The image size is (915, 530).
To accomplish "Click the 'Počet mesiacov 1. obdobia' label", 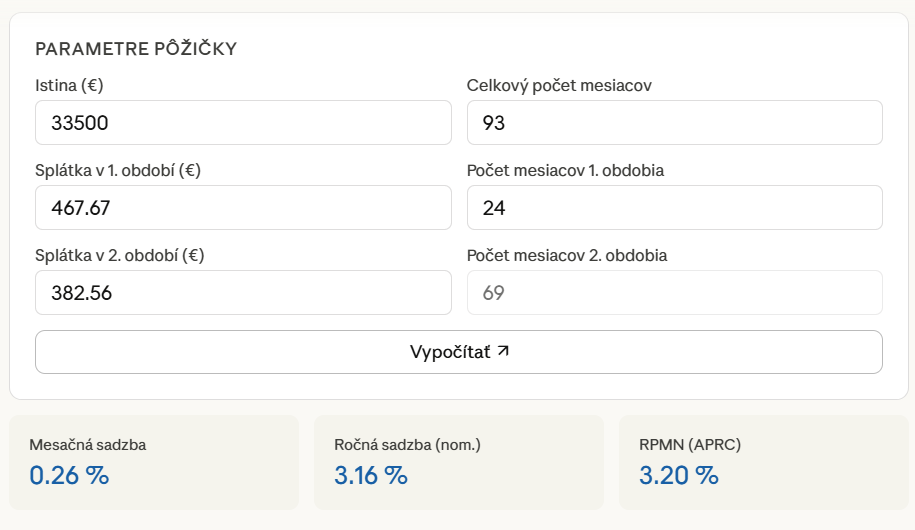I will [565, 170].
